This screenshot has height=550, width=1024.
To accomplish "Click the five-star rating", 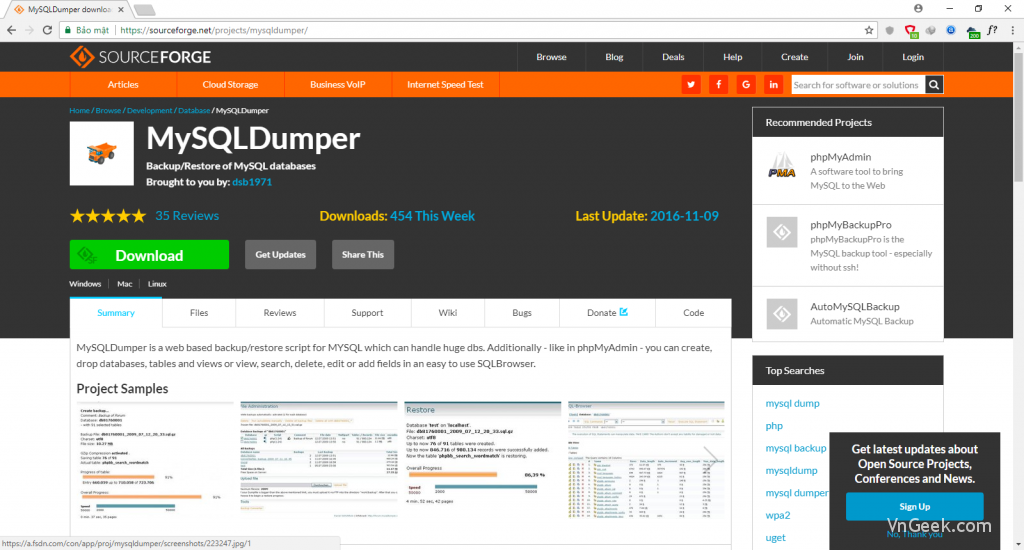I will point(108,216).
